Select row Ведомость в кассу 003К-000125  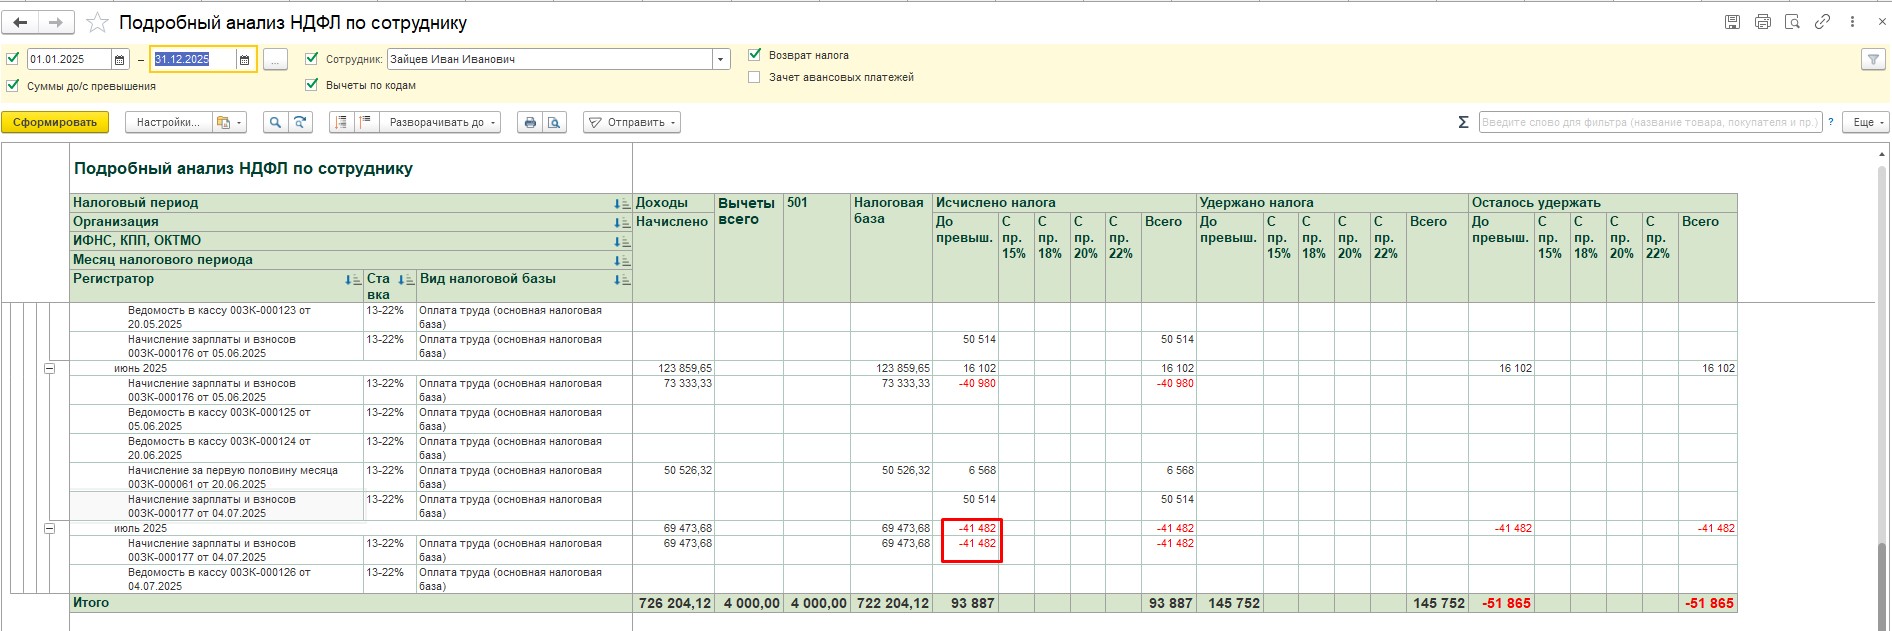(x=216, y=419)
